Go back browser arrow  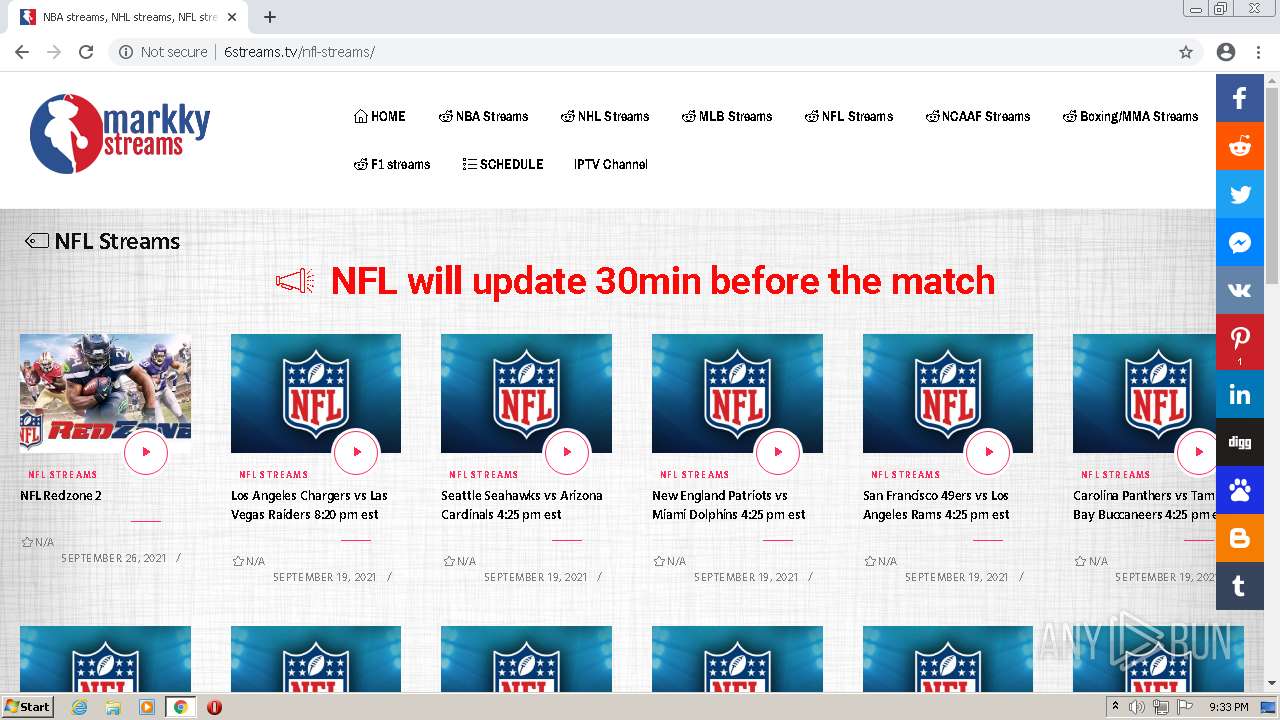(x=22, y=52)
